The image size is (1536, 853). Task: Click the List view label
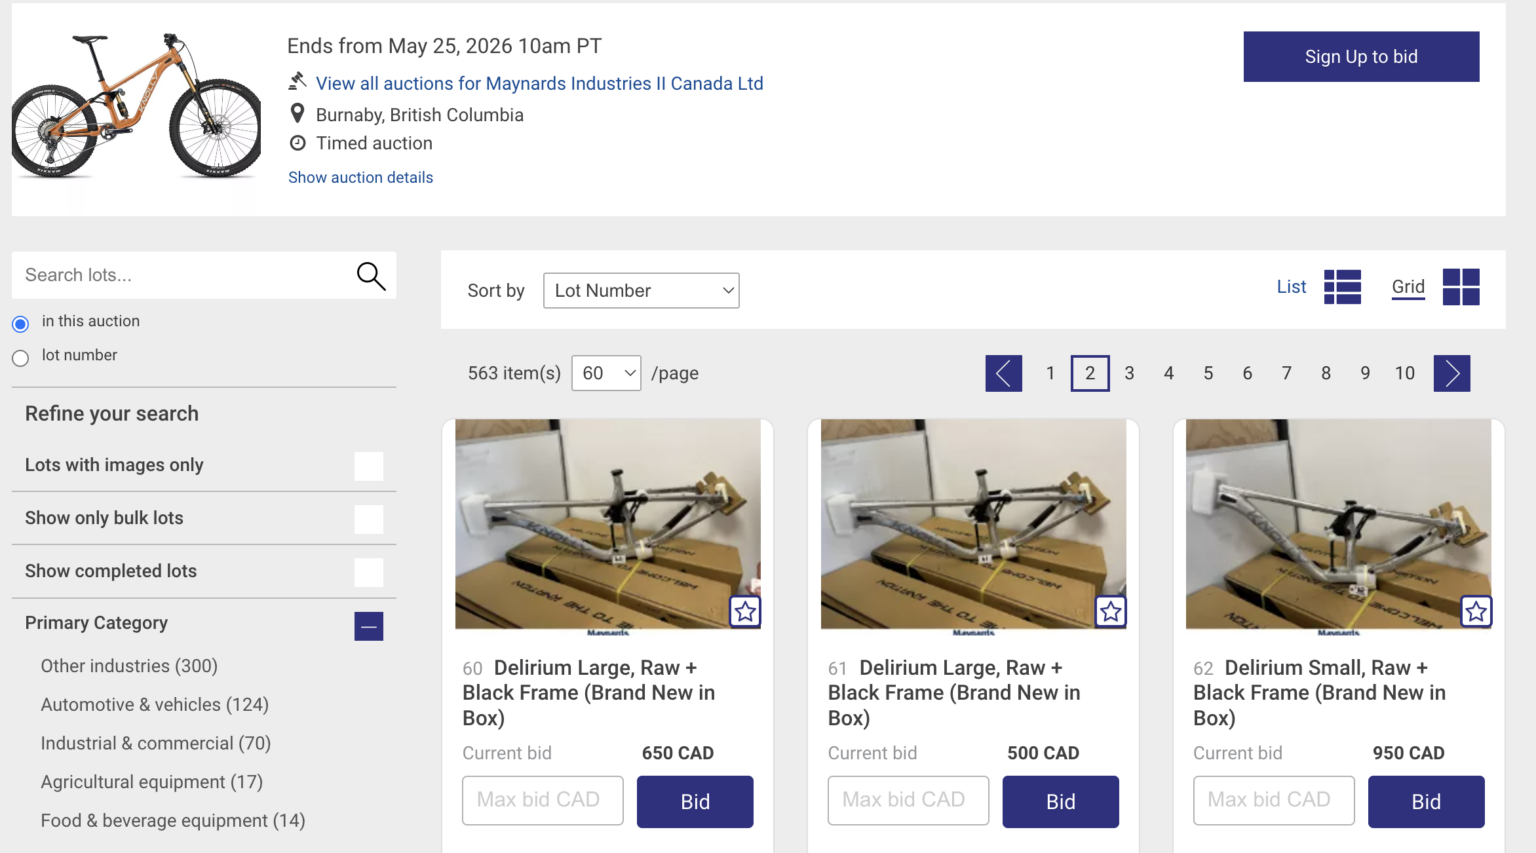(1291, 287)
